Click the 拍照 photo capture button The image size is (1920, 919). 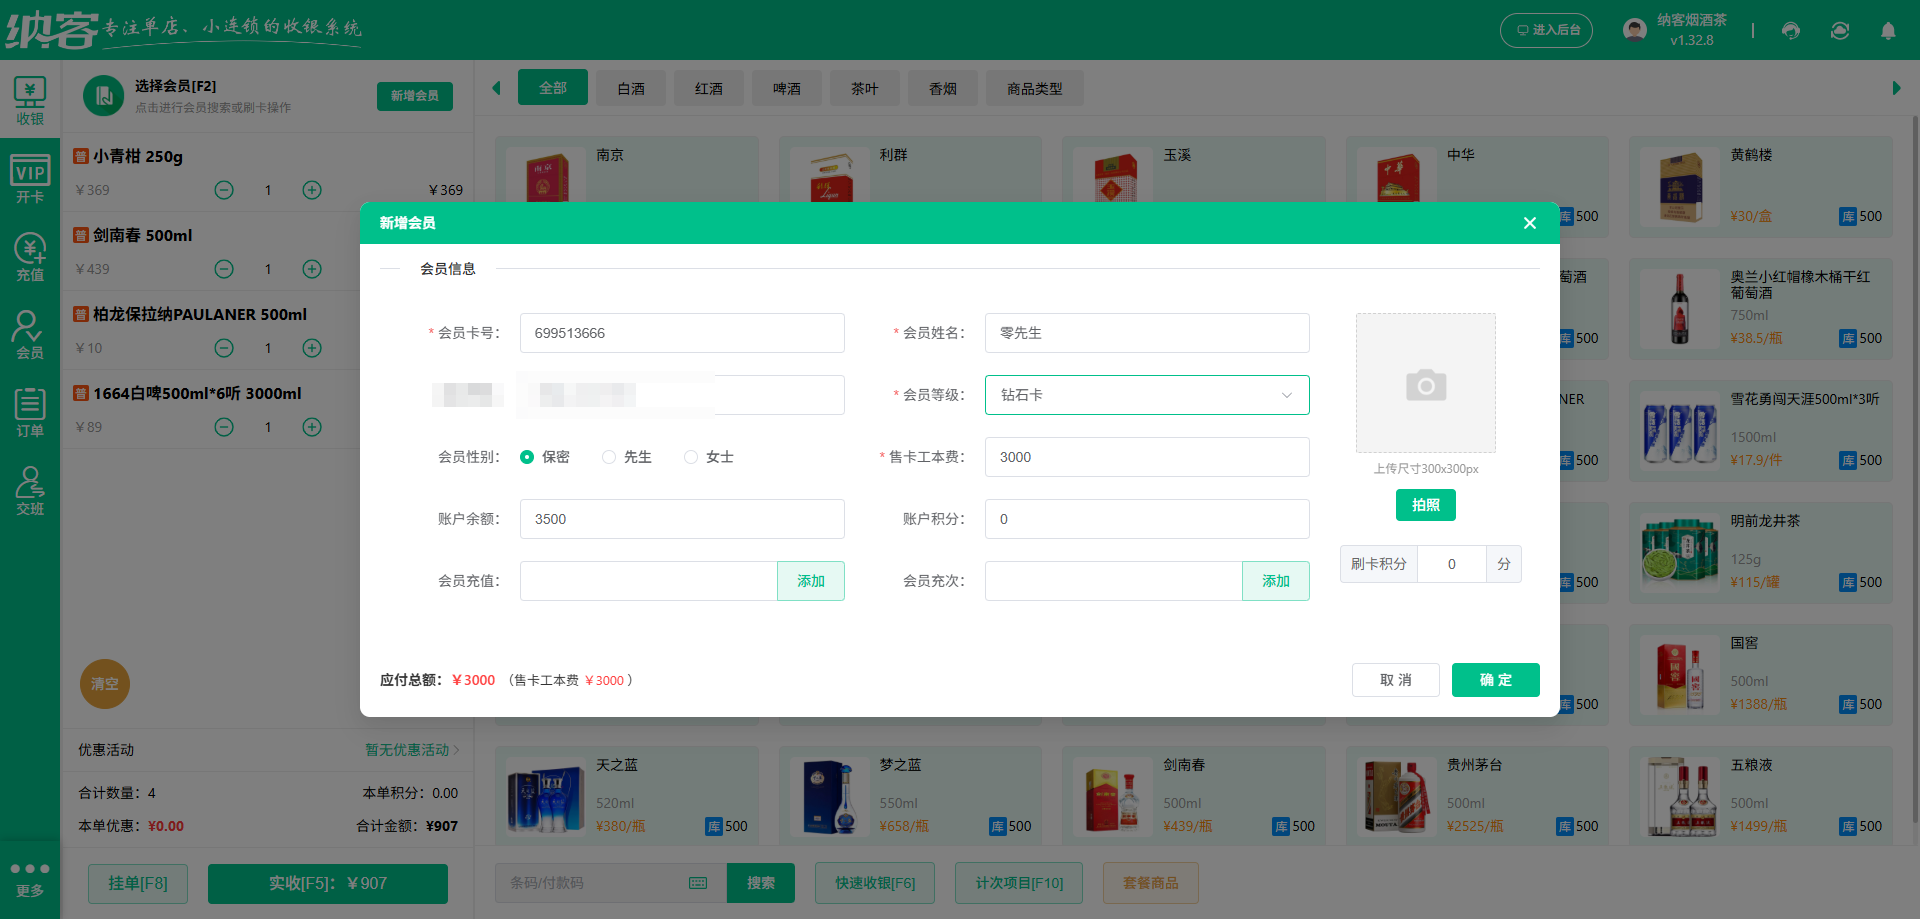1425,505
